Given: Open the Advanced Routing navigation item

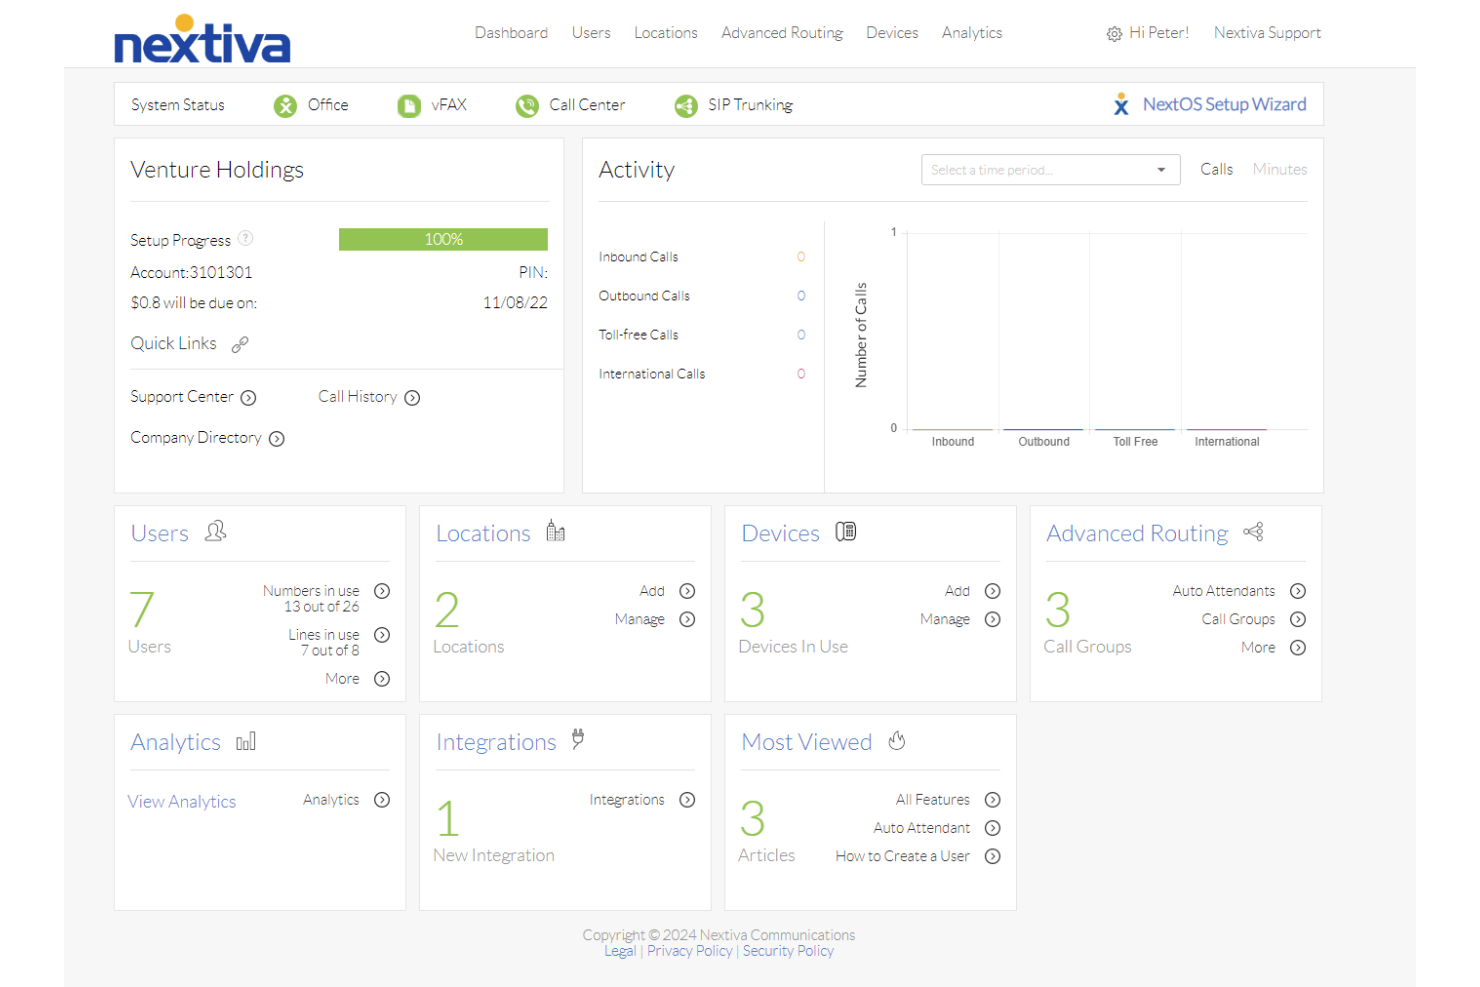Looking at the screenshot, I should (782, 33).
